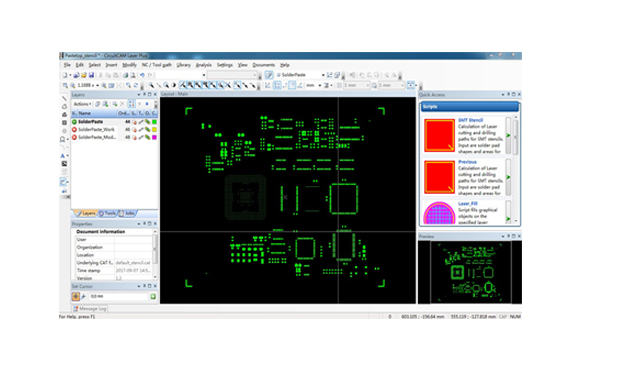
Task: Toggle the highlighted layer sort icon in Layers toolbar
Action: [x=131, y=104]
